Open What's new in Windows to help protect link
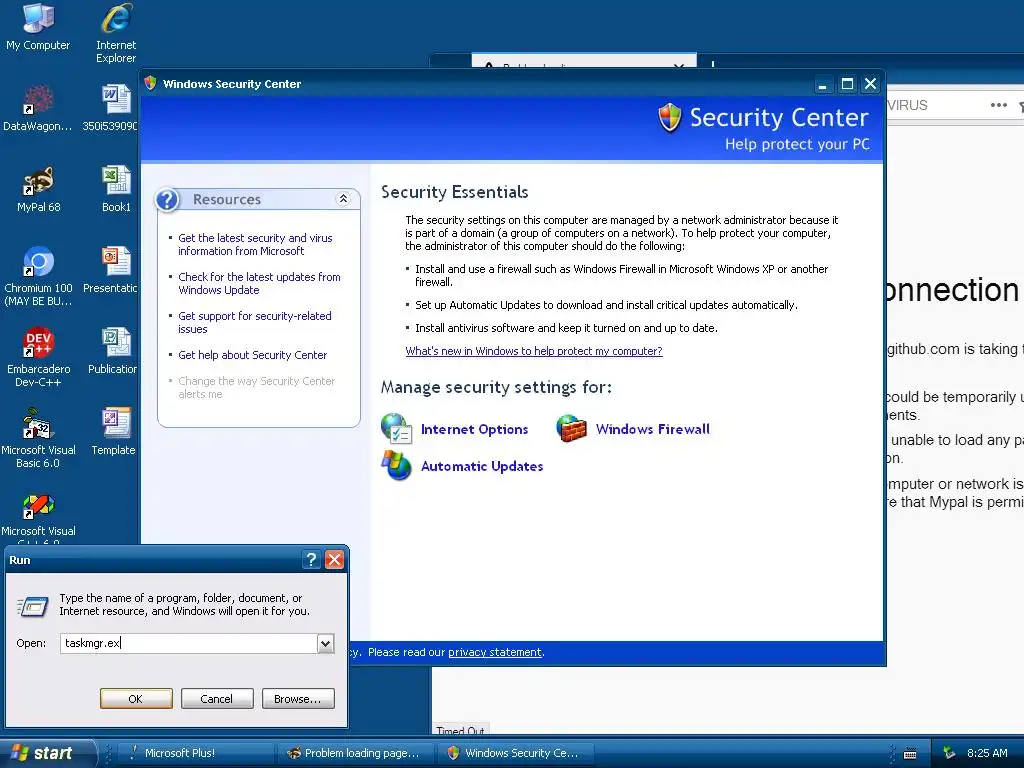This screenshot has height=768, width=1024. click(534, 351)
